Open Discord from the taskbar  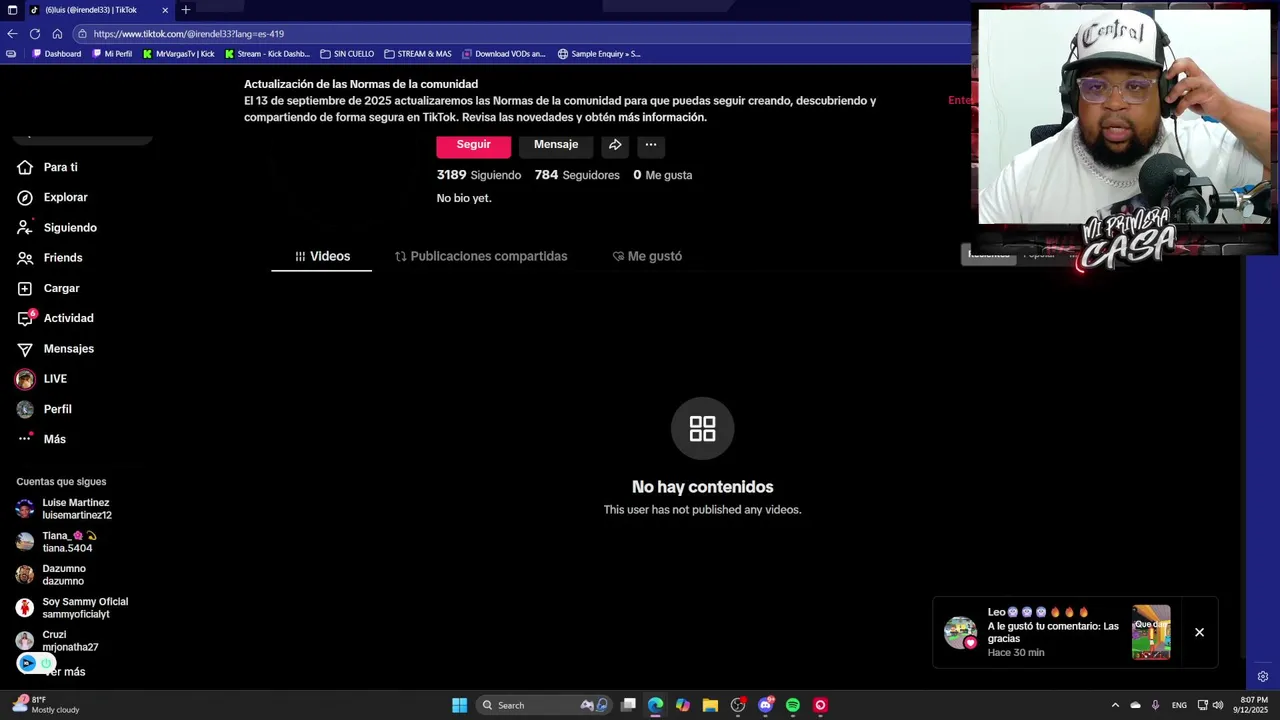point(766,705)
